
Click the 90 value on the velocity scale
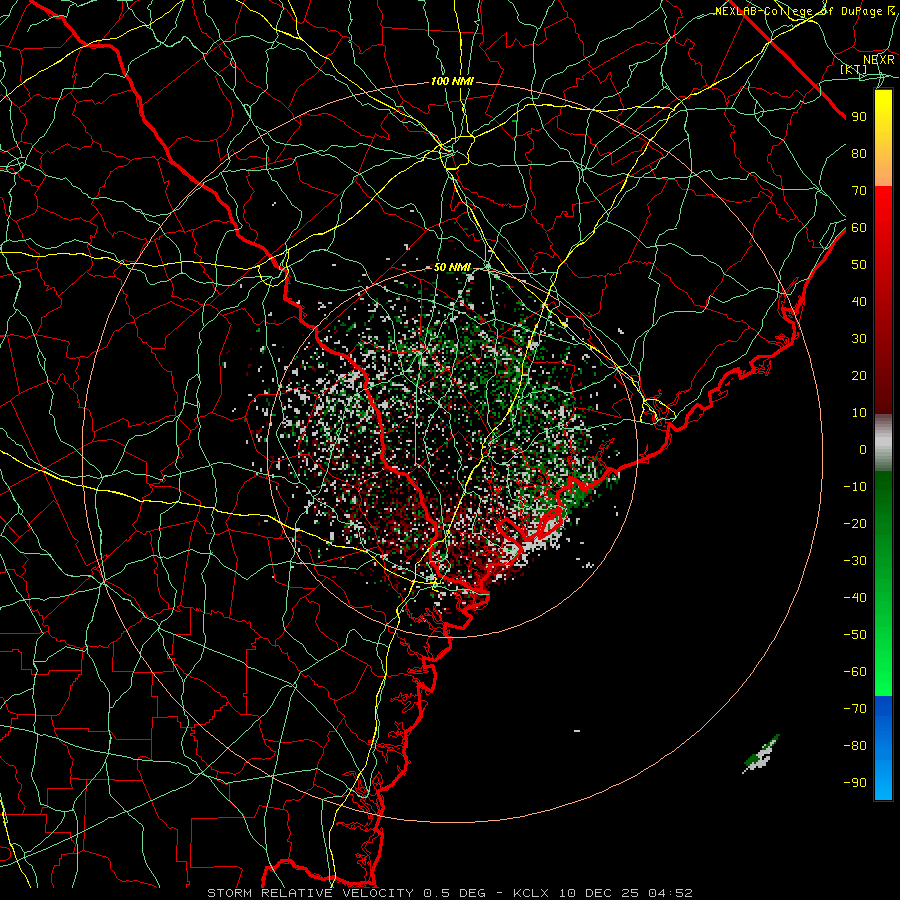[x=859, y=117]
